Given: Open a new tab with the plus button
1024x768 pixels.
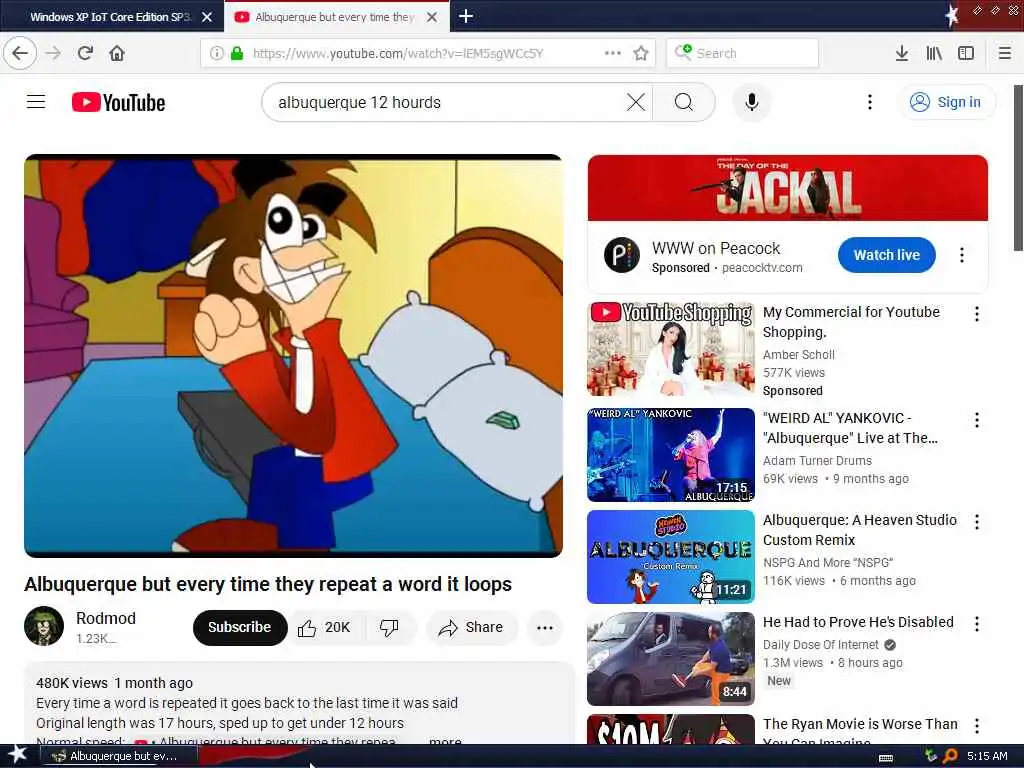Looking at the screenshot, I should 466,16.
